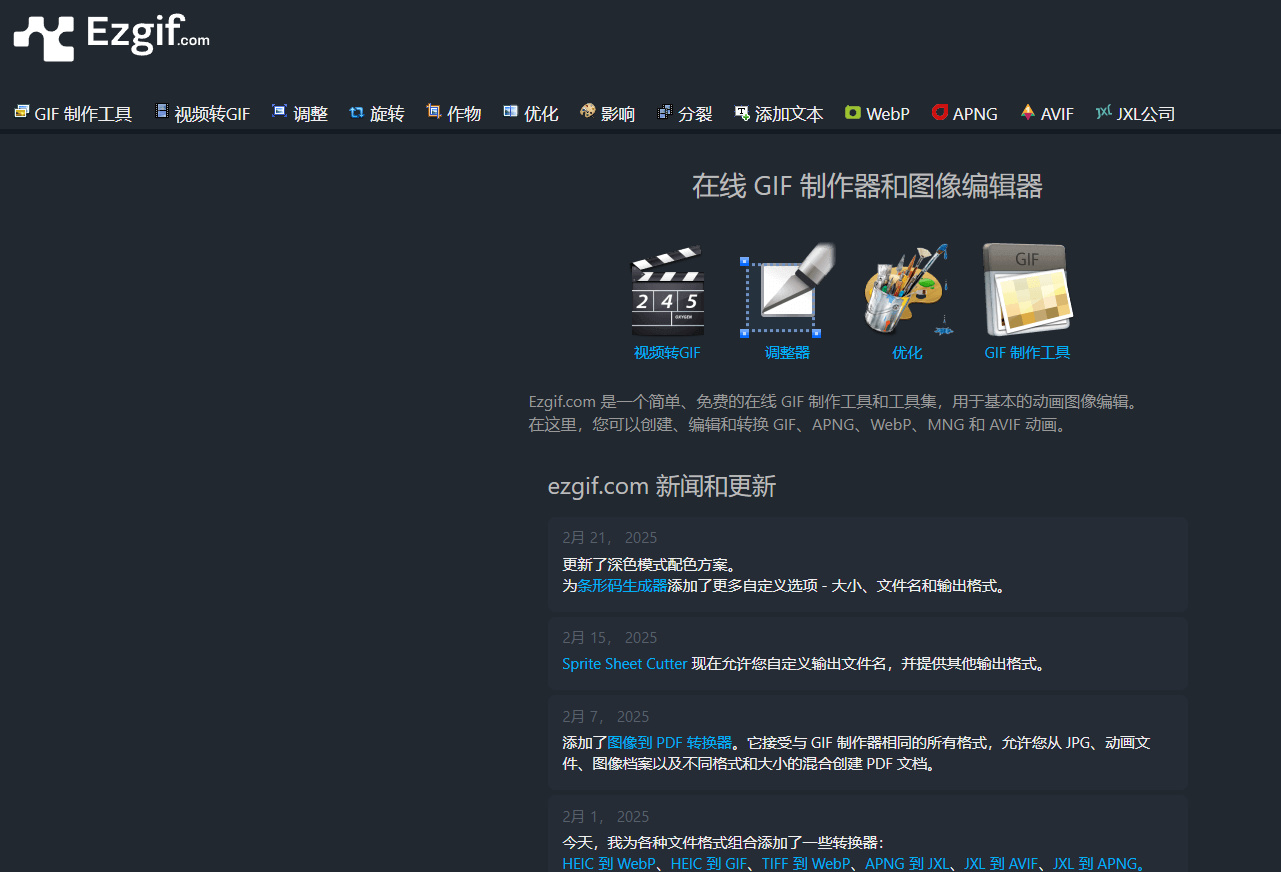Click the large resizer icon with the pen
The image size is (1281, 872).
tap(787, 290)
